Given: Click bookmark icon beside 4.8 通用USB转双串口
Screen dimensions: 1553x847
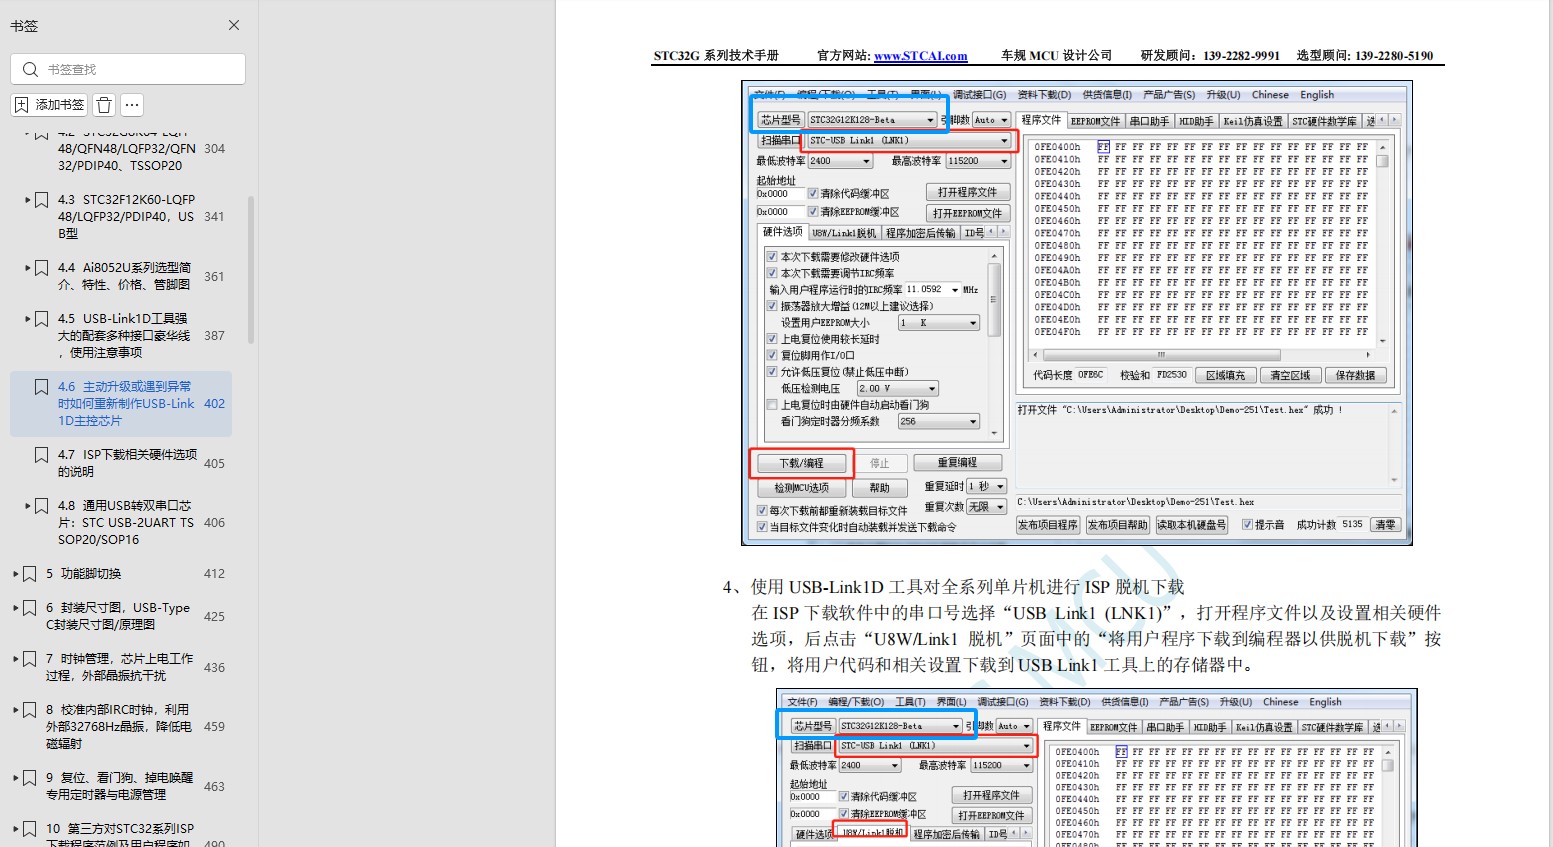Looking at the screenshot, I should tap(41, 506).
